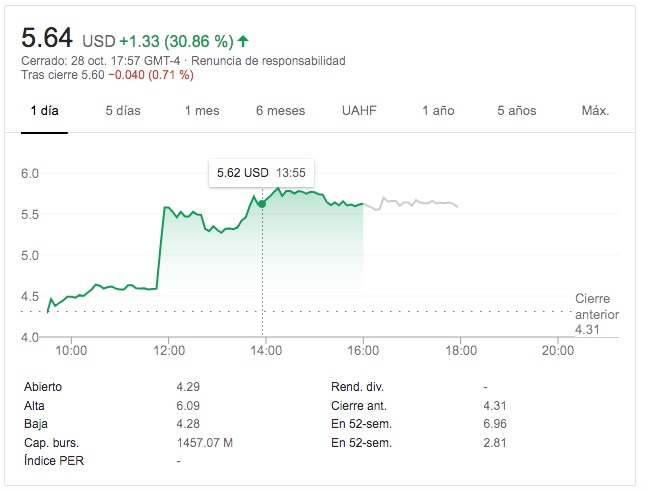Screen dimensions: 647x492
Task: Click the 10:00 time axis label
Action: (71, 351)
